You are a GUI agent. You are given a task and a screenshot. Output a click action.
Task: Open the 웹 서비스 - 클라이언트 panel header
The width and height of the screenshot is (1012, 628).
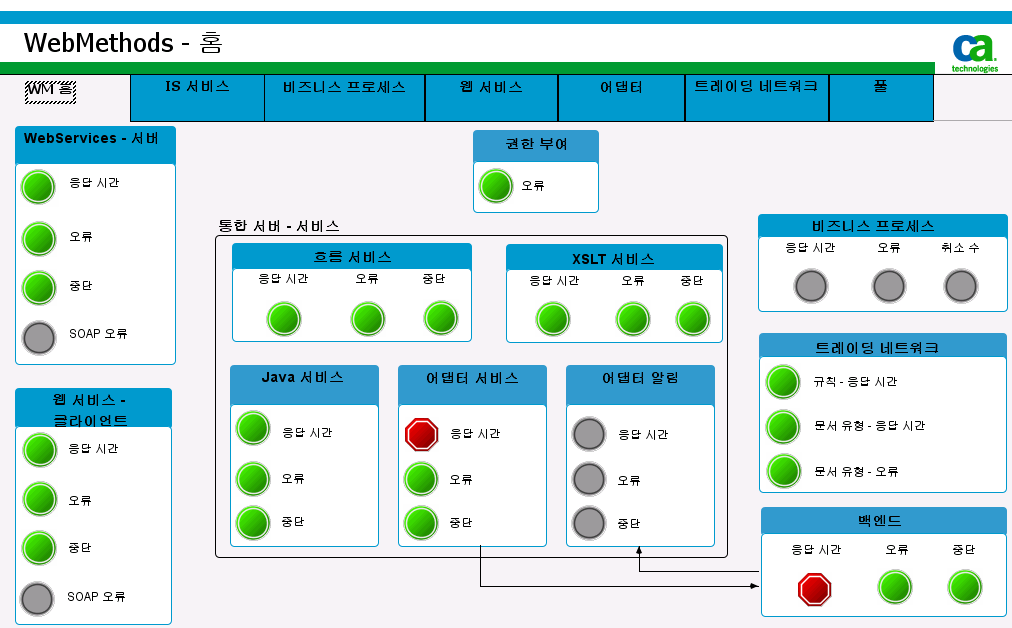coord(94,408)
